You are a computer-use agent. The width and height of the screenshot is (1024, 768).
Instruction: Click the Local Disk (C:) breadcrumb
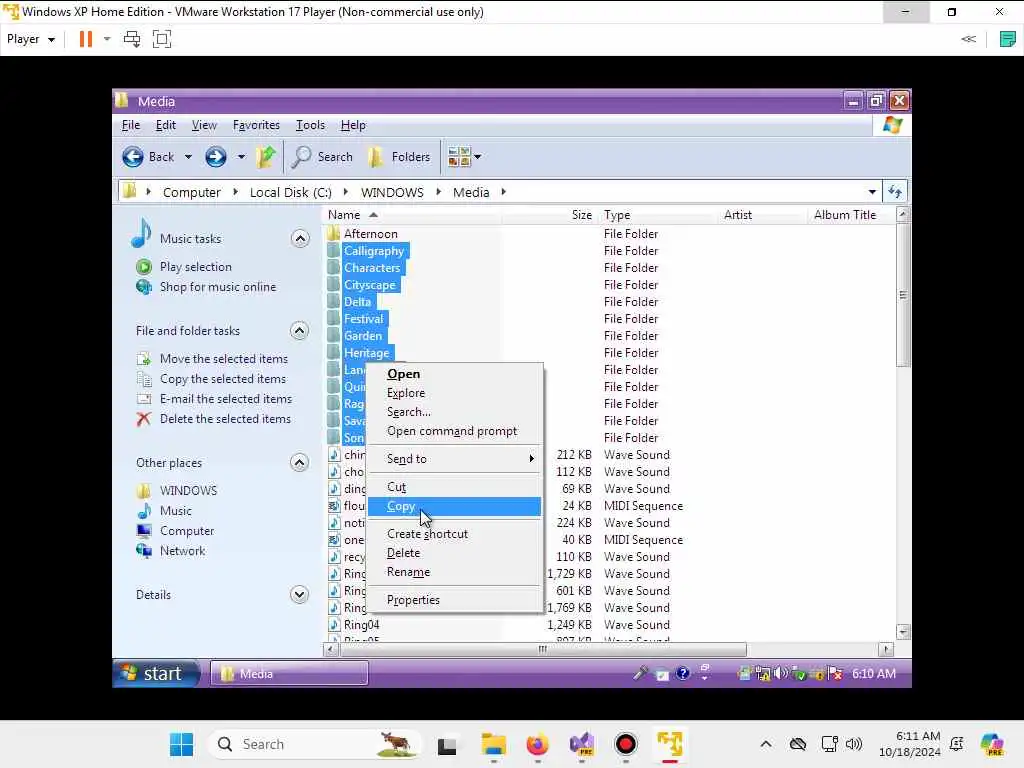291,193
